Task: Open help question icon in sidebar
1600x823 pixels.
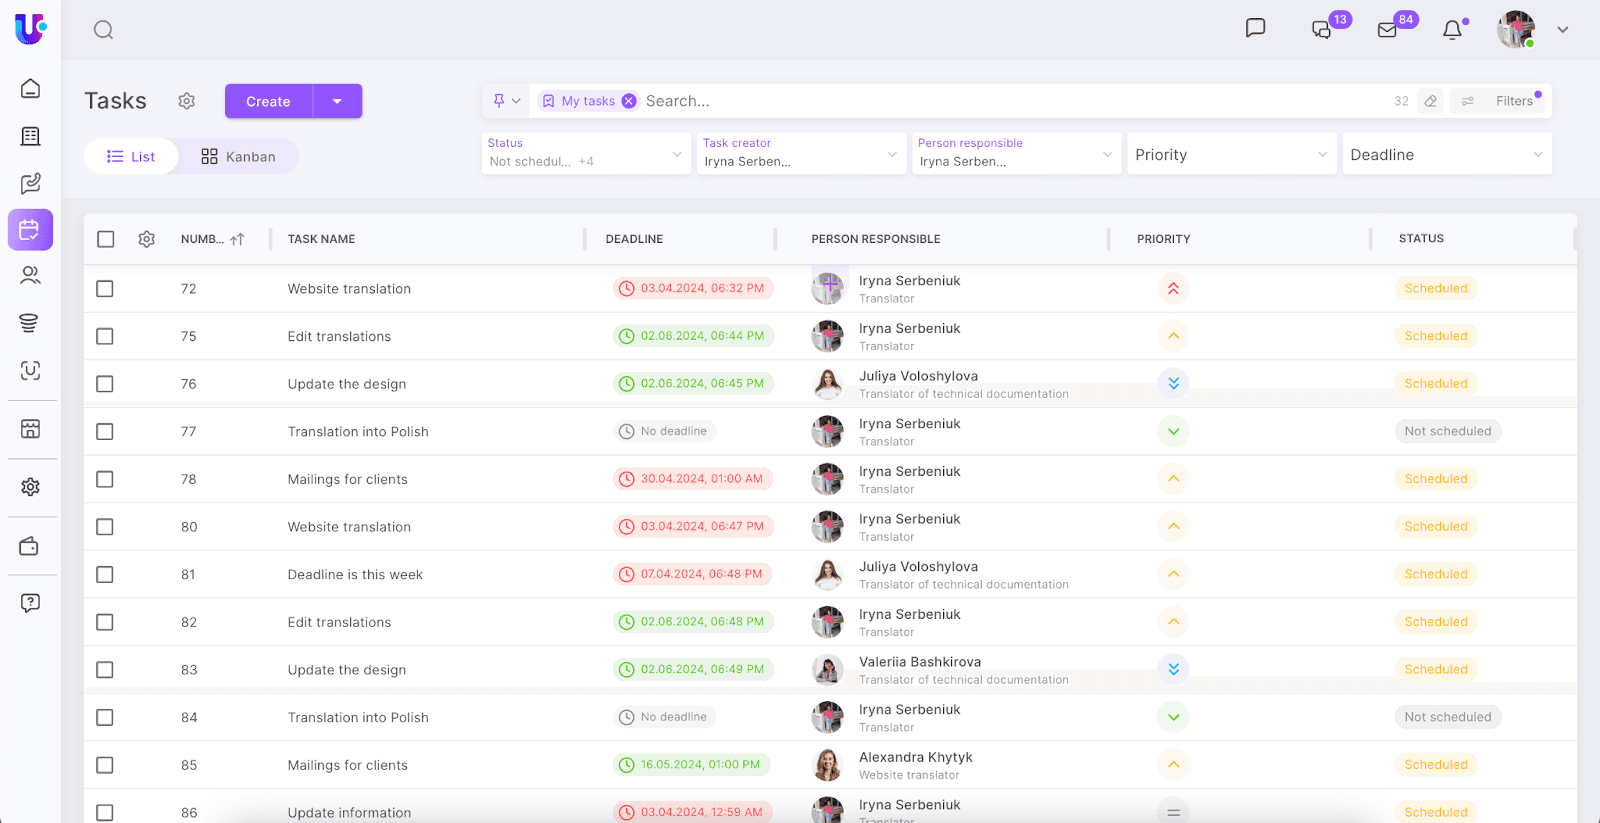Action: pos(30,603)
